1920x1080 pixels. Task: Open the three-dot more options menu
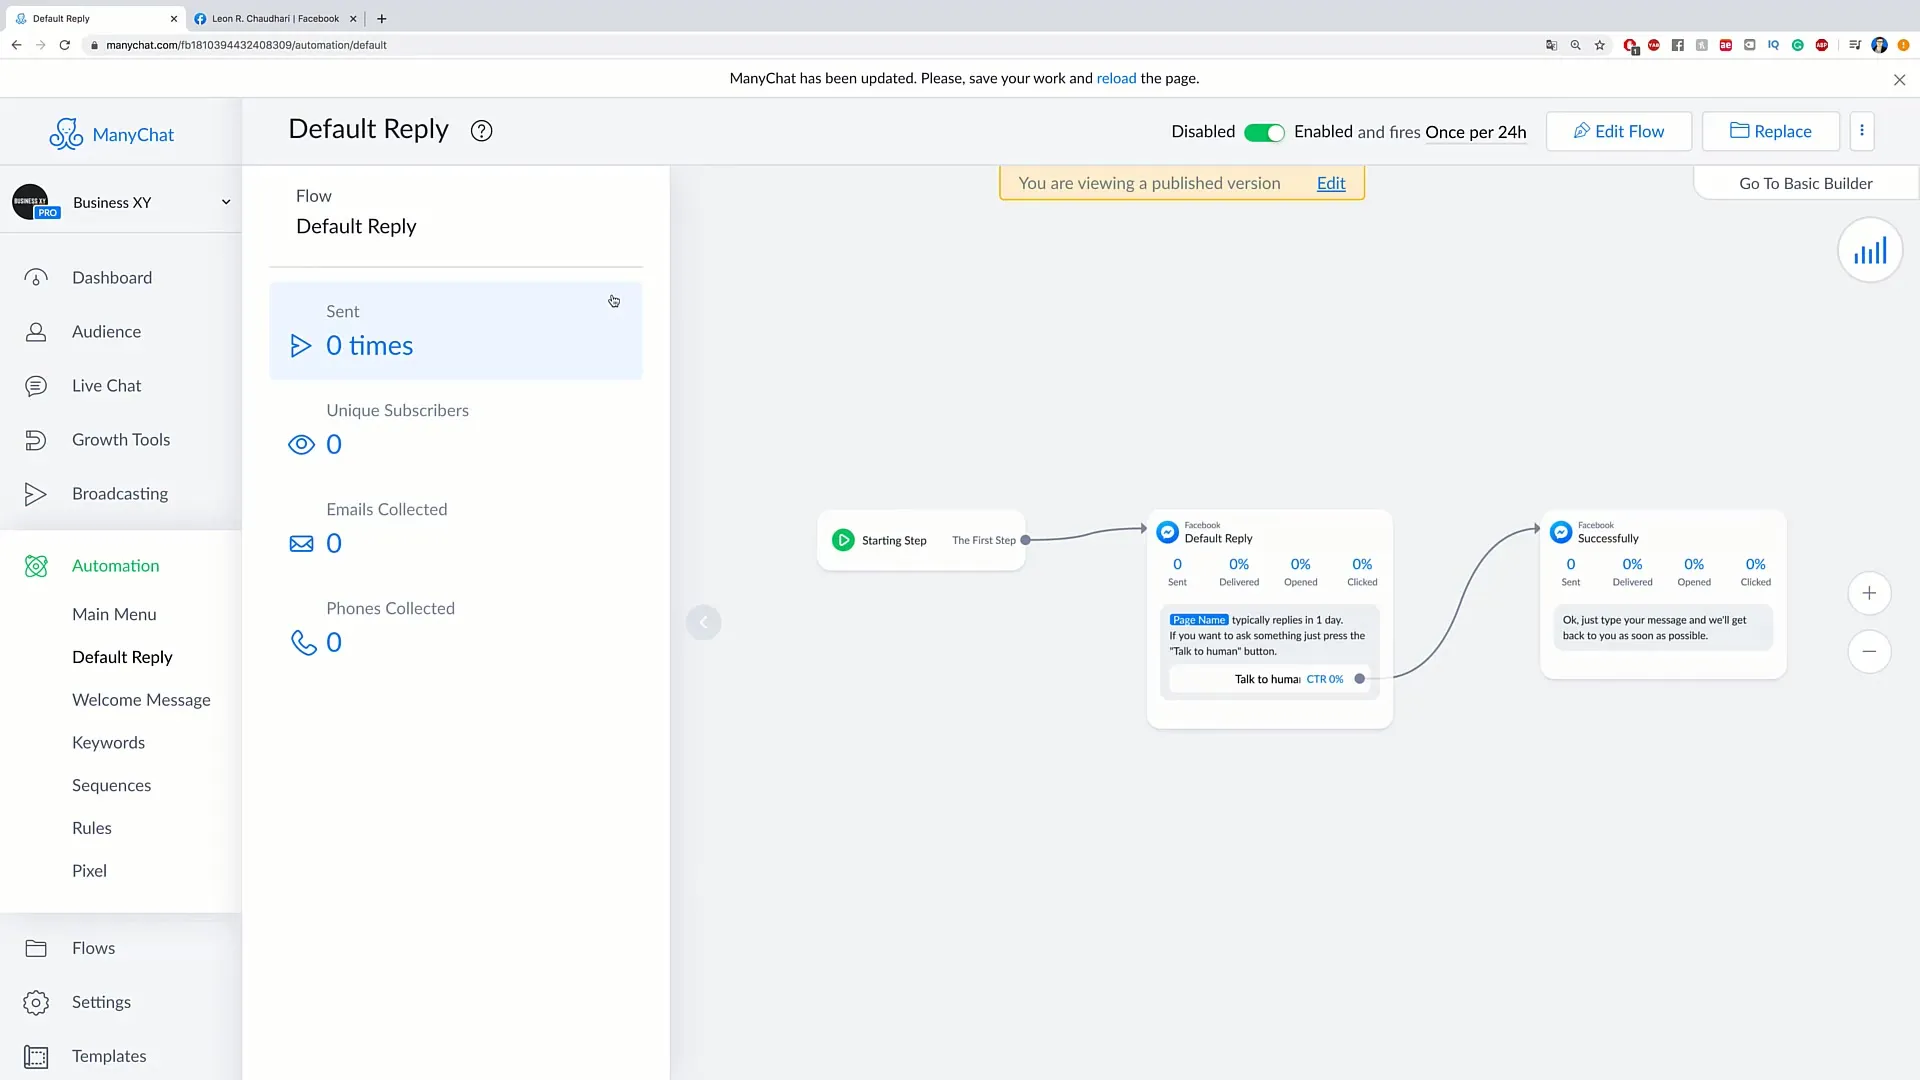coord(1861,131)
